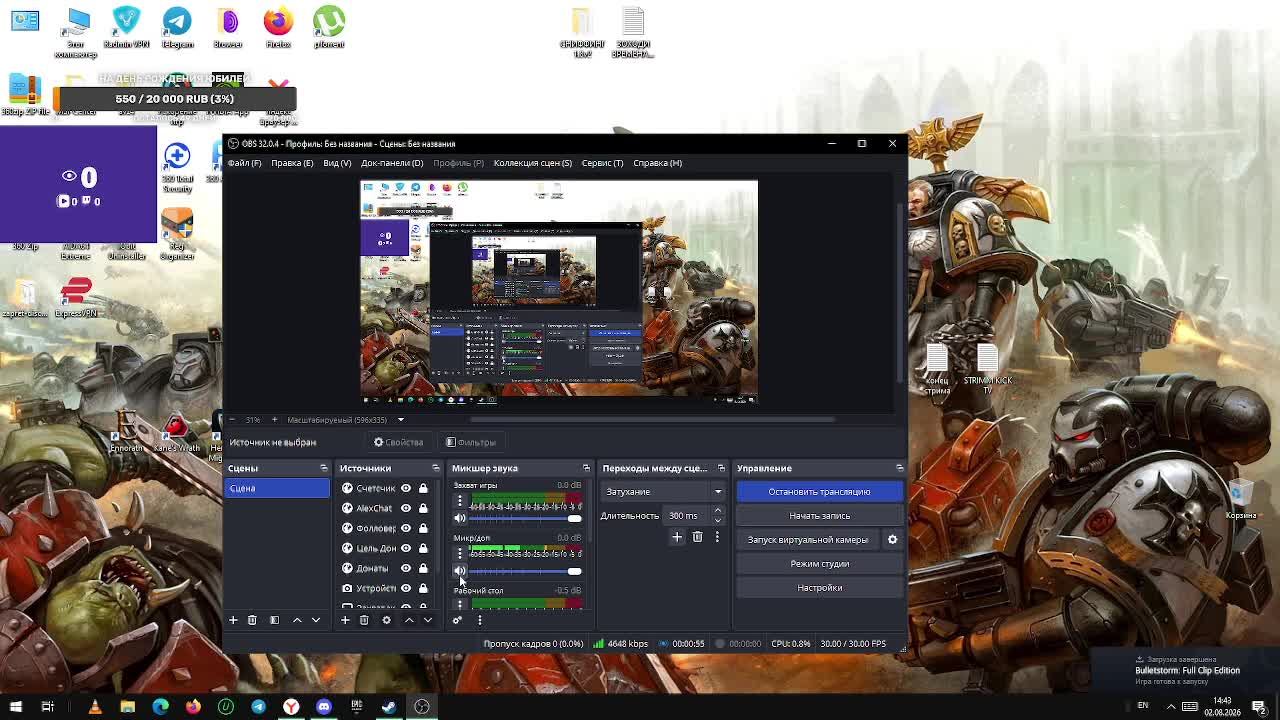The height and width of the screenshot is (720, 1280).
Task: Decrease transition duration with the down arrow
Action: coord(717,520)
